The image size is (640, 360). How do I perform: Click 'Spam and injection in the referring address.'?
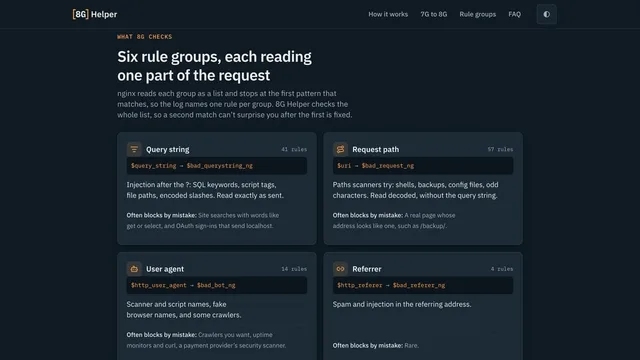(x=402, y=304)
